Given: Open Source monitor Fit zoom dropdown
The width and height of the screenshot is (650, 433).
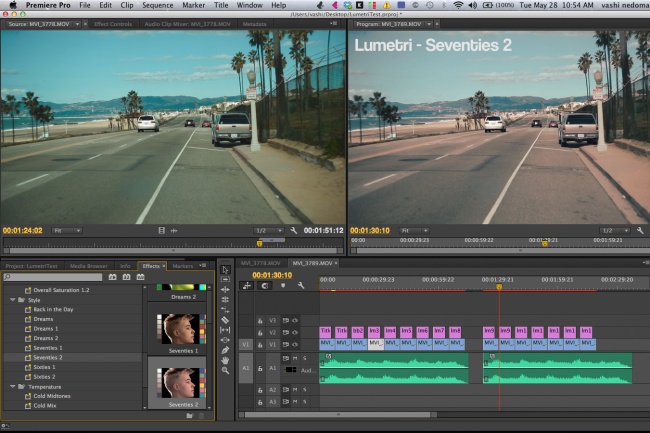Looking at the screenshot, I should point(67,230).
